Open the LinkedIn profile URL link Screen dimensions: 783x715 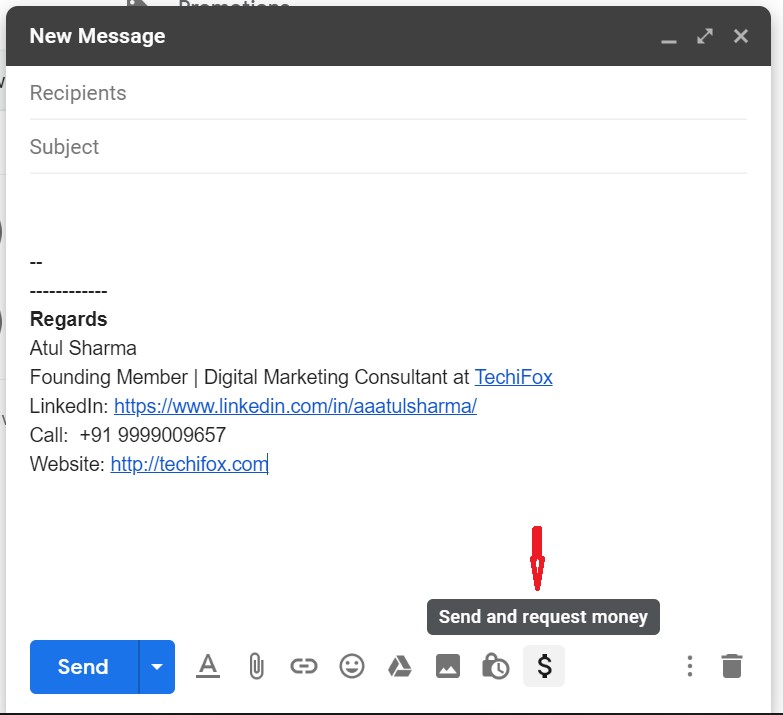pyautogui.click(x=295, y=406)
